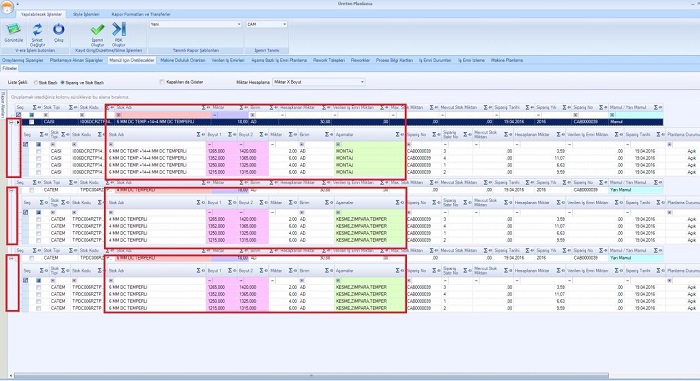Open the Style İşlemleri ribbon tab
This screenshot has width=700, height=381.
[86, 14]
